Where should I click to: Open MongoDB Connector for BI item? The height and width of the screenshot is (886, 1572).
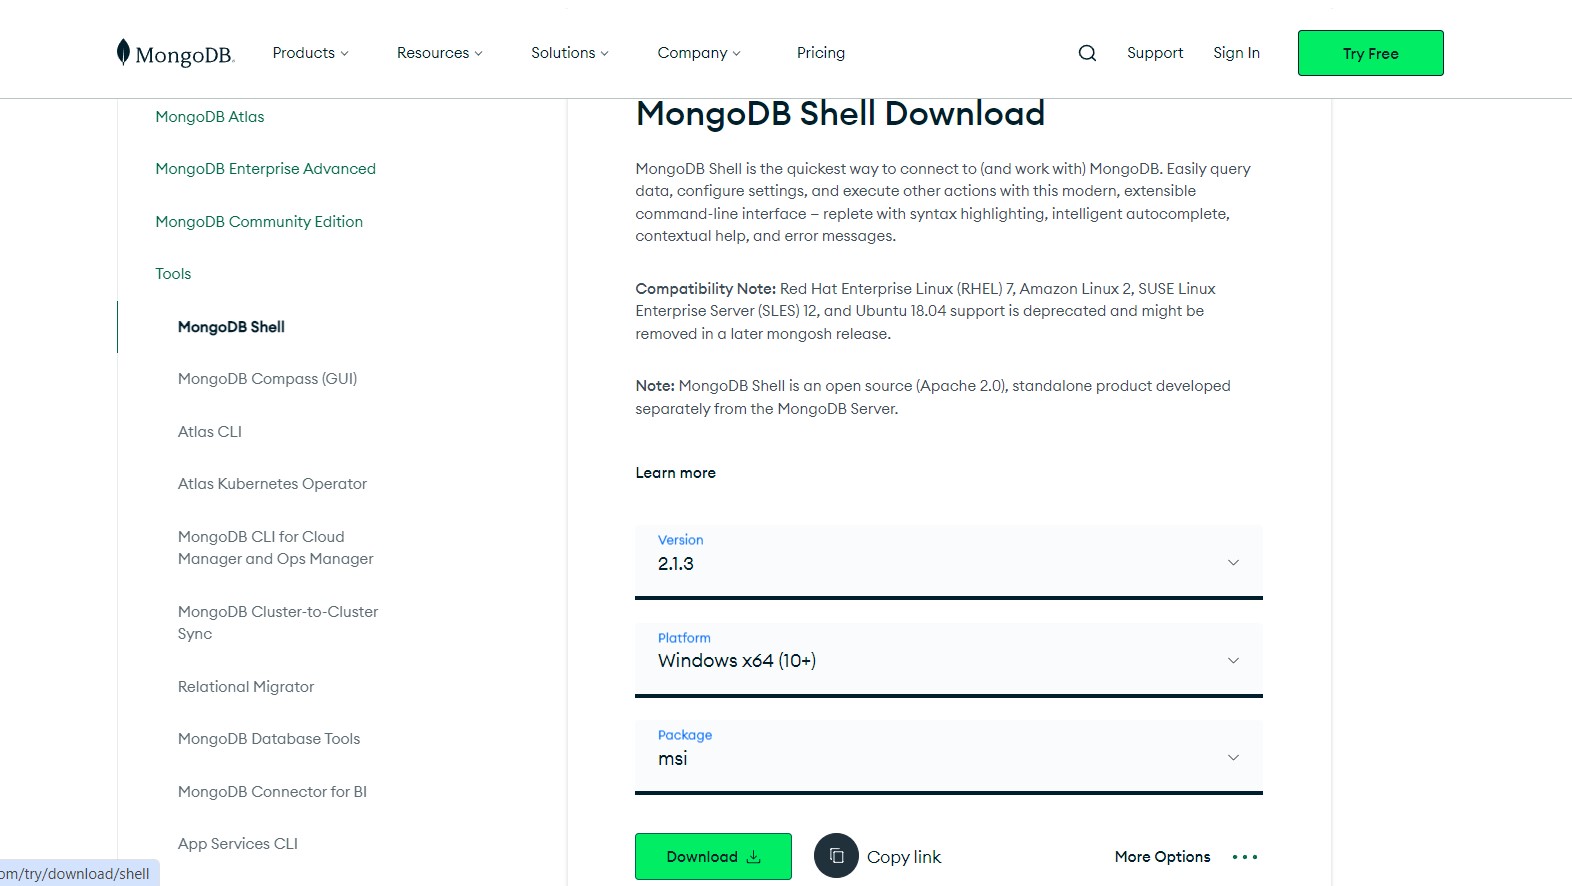272,792
